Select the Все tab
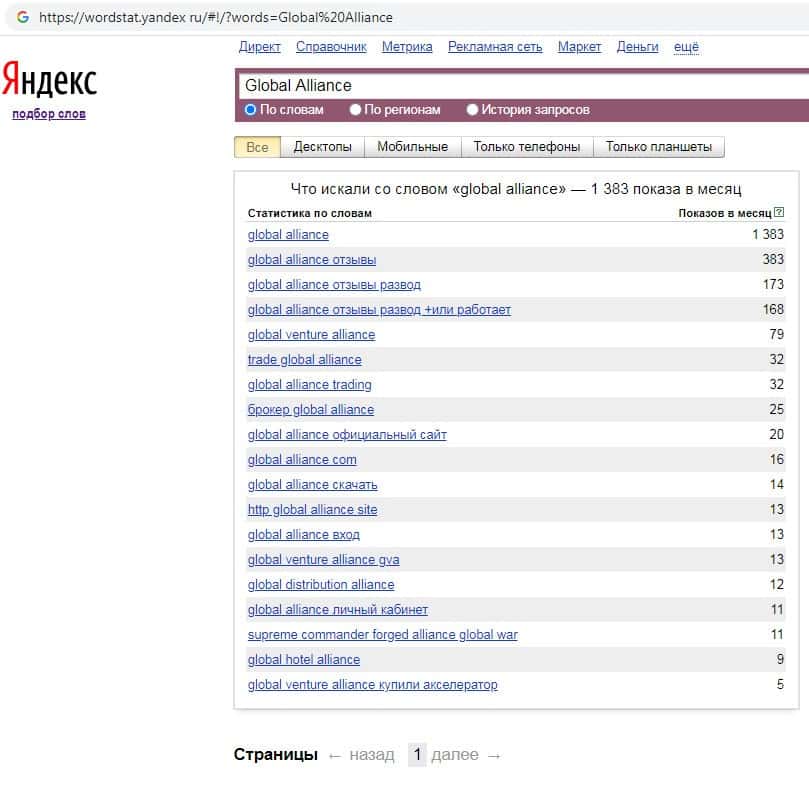This screenshot has height=787, width=809. (257, 147)
